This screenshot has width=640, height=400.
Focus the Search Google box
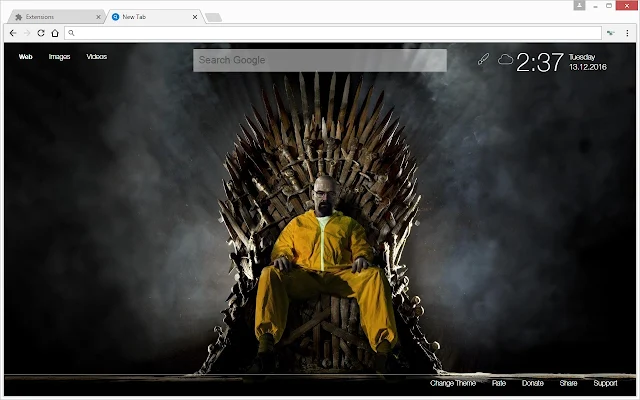point(320,60)
